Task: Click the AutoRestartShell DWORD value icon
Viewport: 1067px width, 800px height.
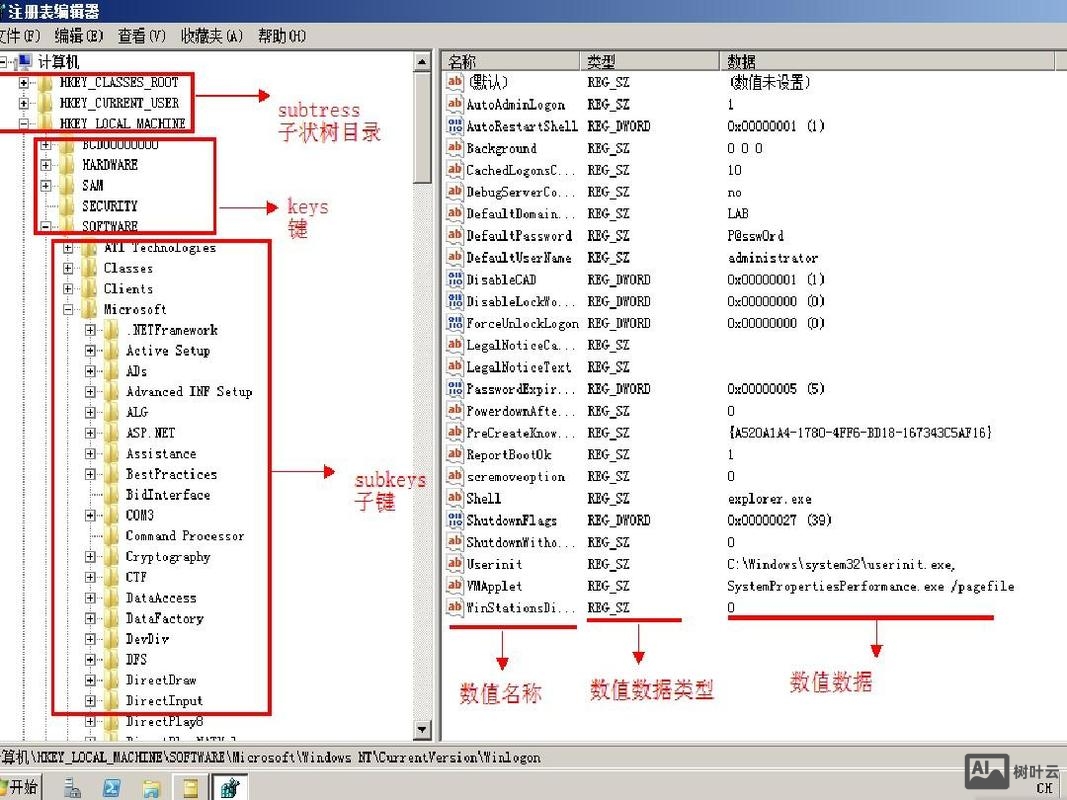Action: [454, 126]
